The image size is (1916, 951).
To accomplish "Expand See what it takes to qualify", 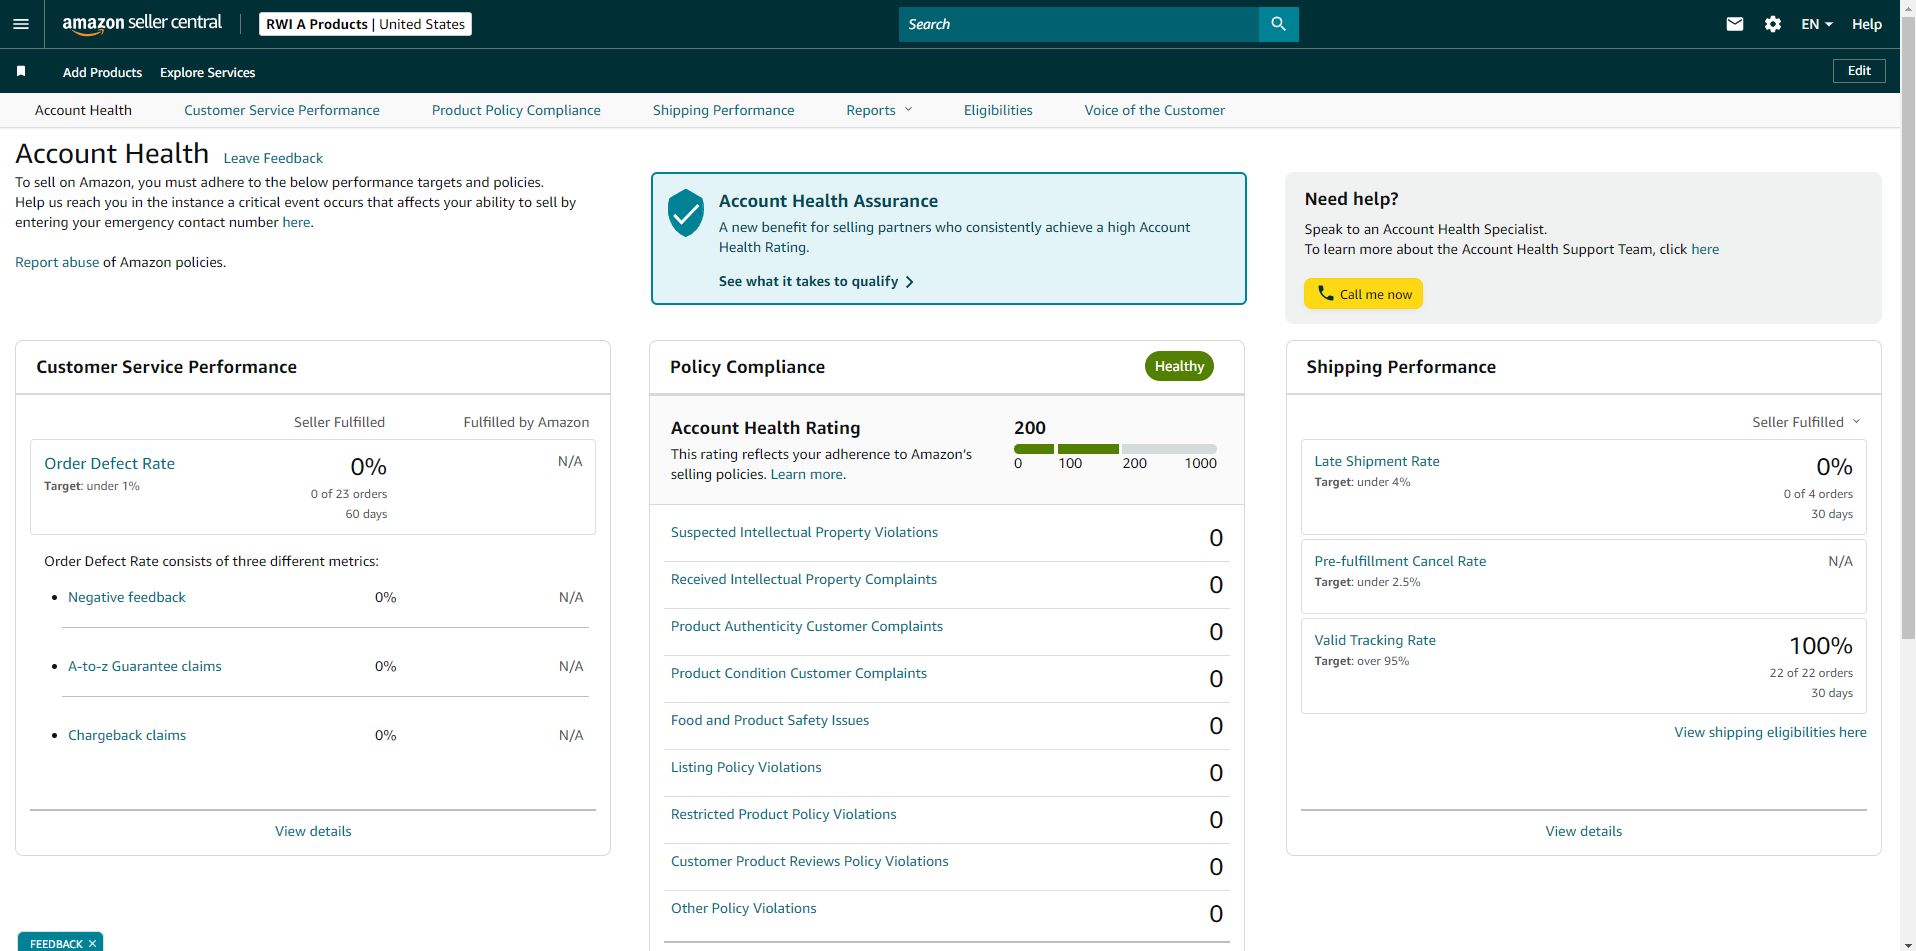I will point(816,281).
